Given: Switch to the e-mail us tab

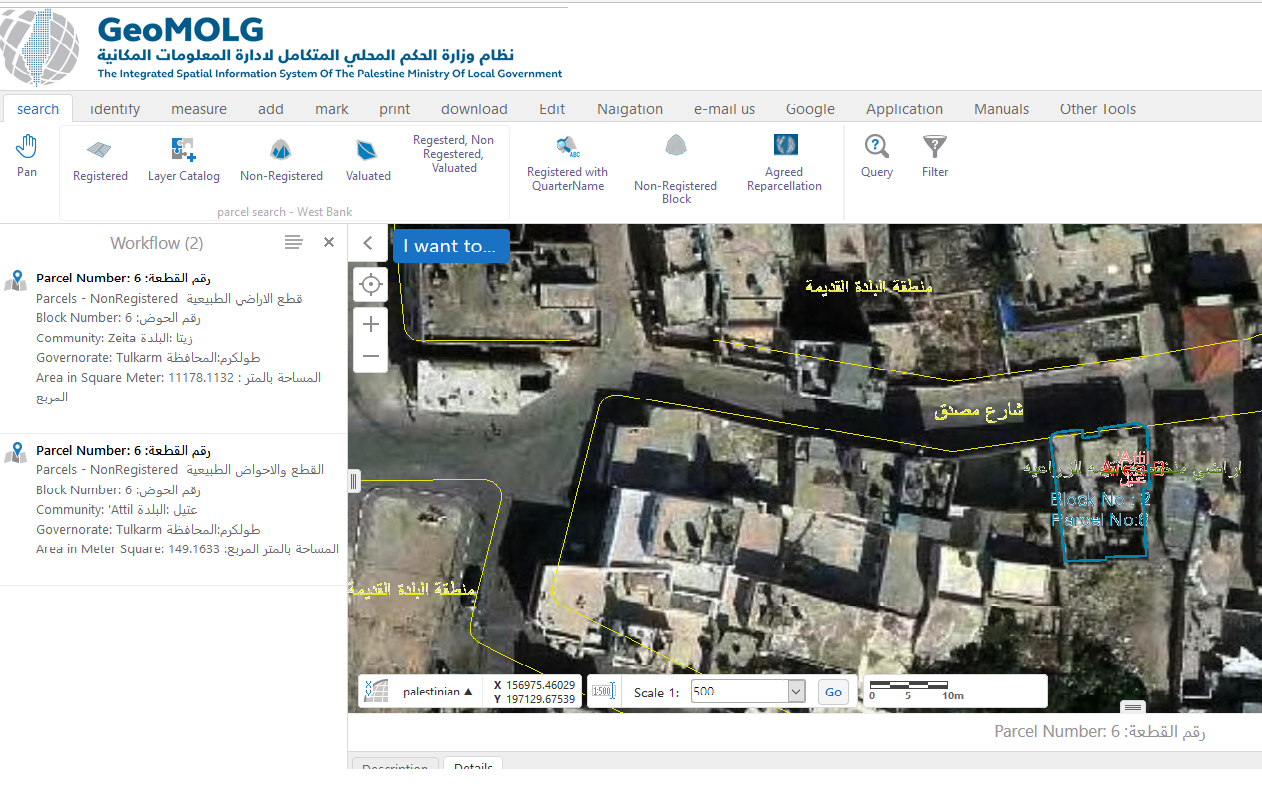Looking at the screenshot, I should click(x=725, y=109).
